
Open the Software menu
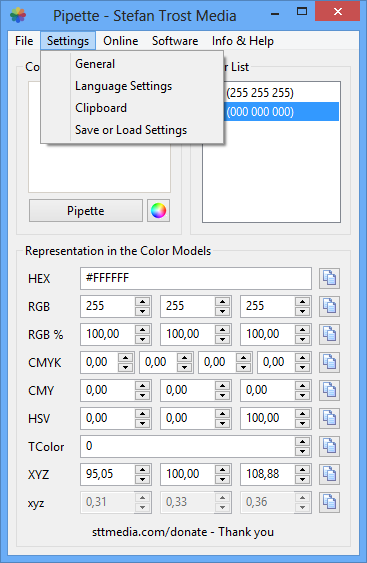(x=175, y=41)
